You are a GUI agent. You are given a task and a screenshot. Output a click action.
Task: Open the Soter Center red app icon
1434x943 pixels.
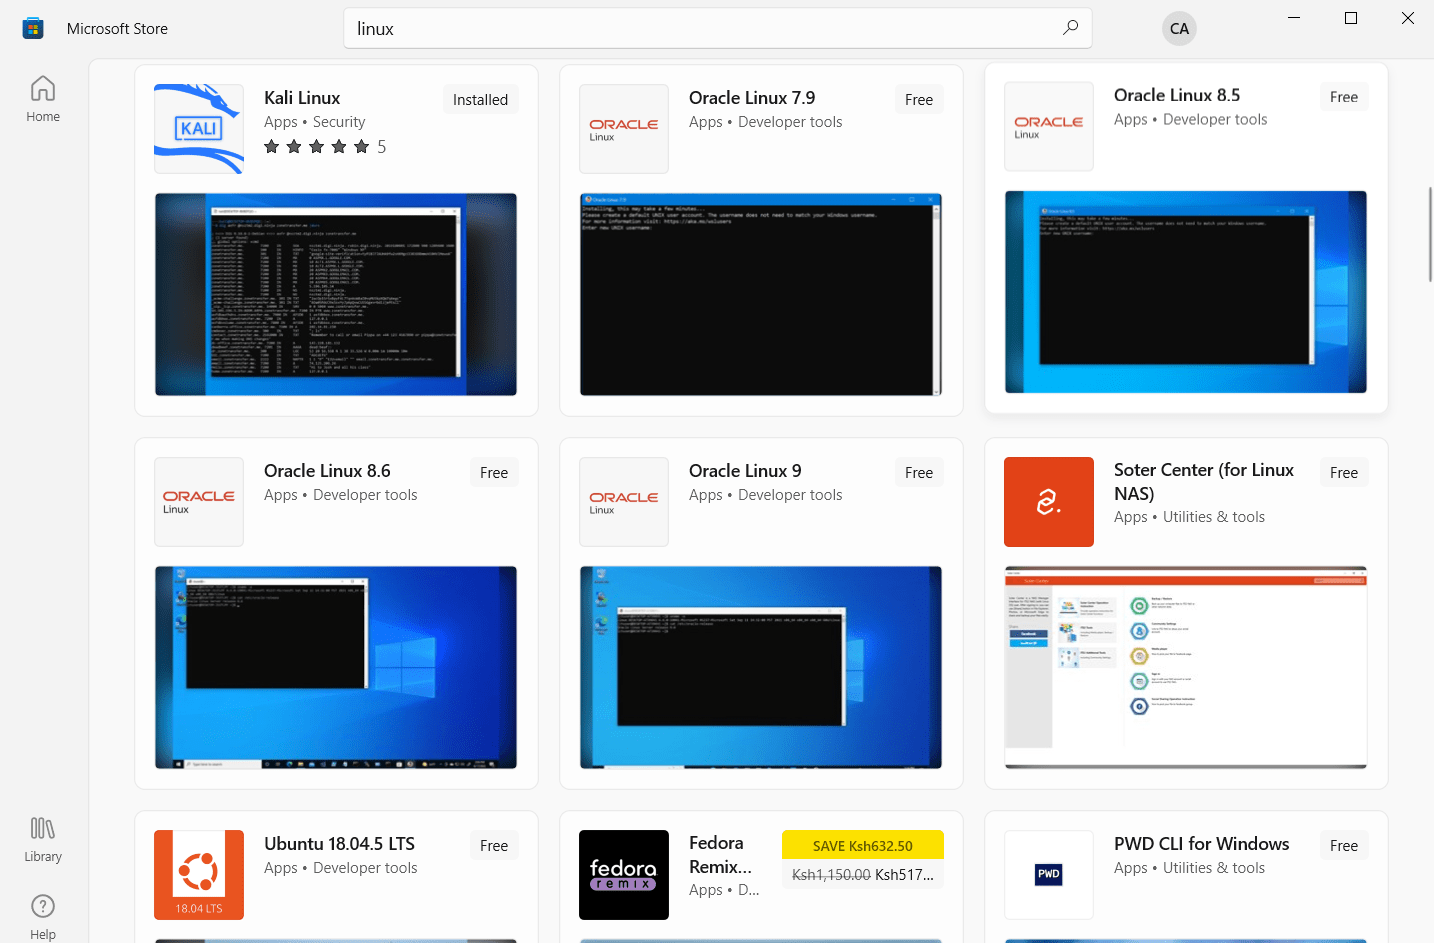1048,502
